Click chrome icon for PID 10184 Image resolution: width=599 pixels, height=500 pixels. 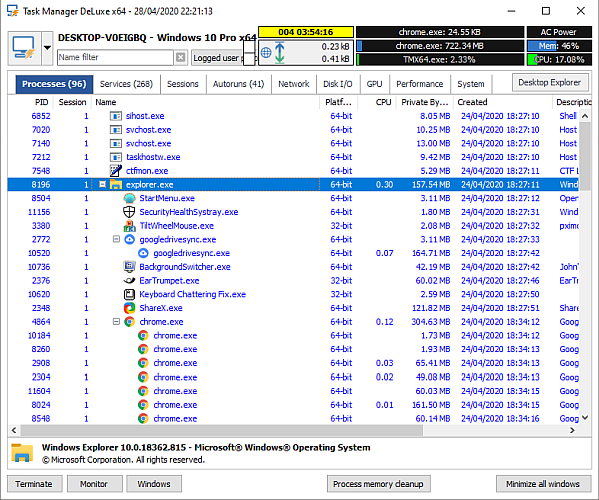point(143,335)
